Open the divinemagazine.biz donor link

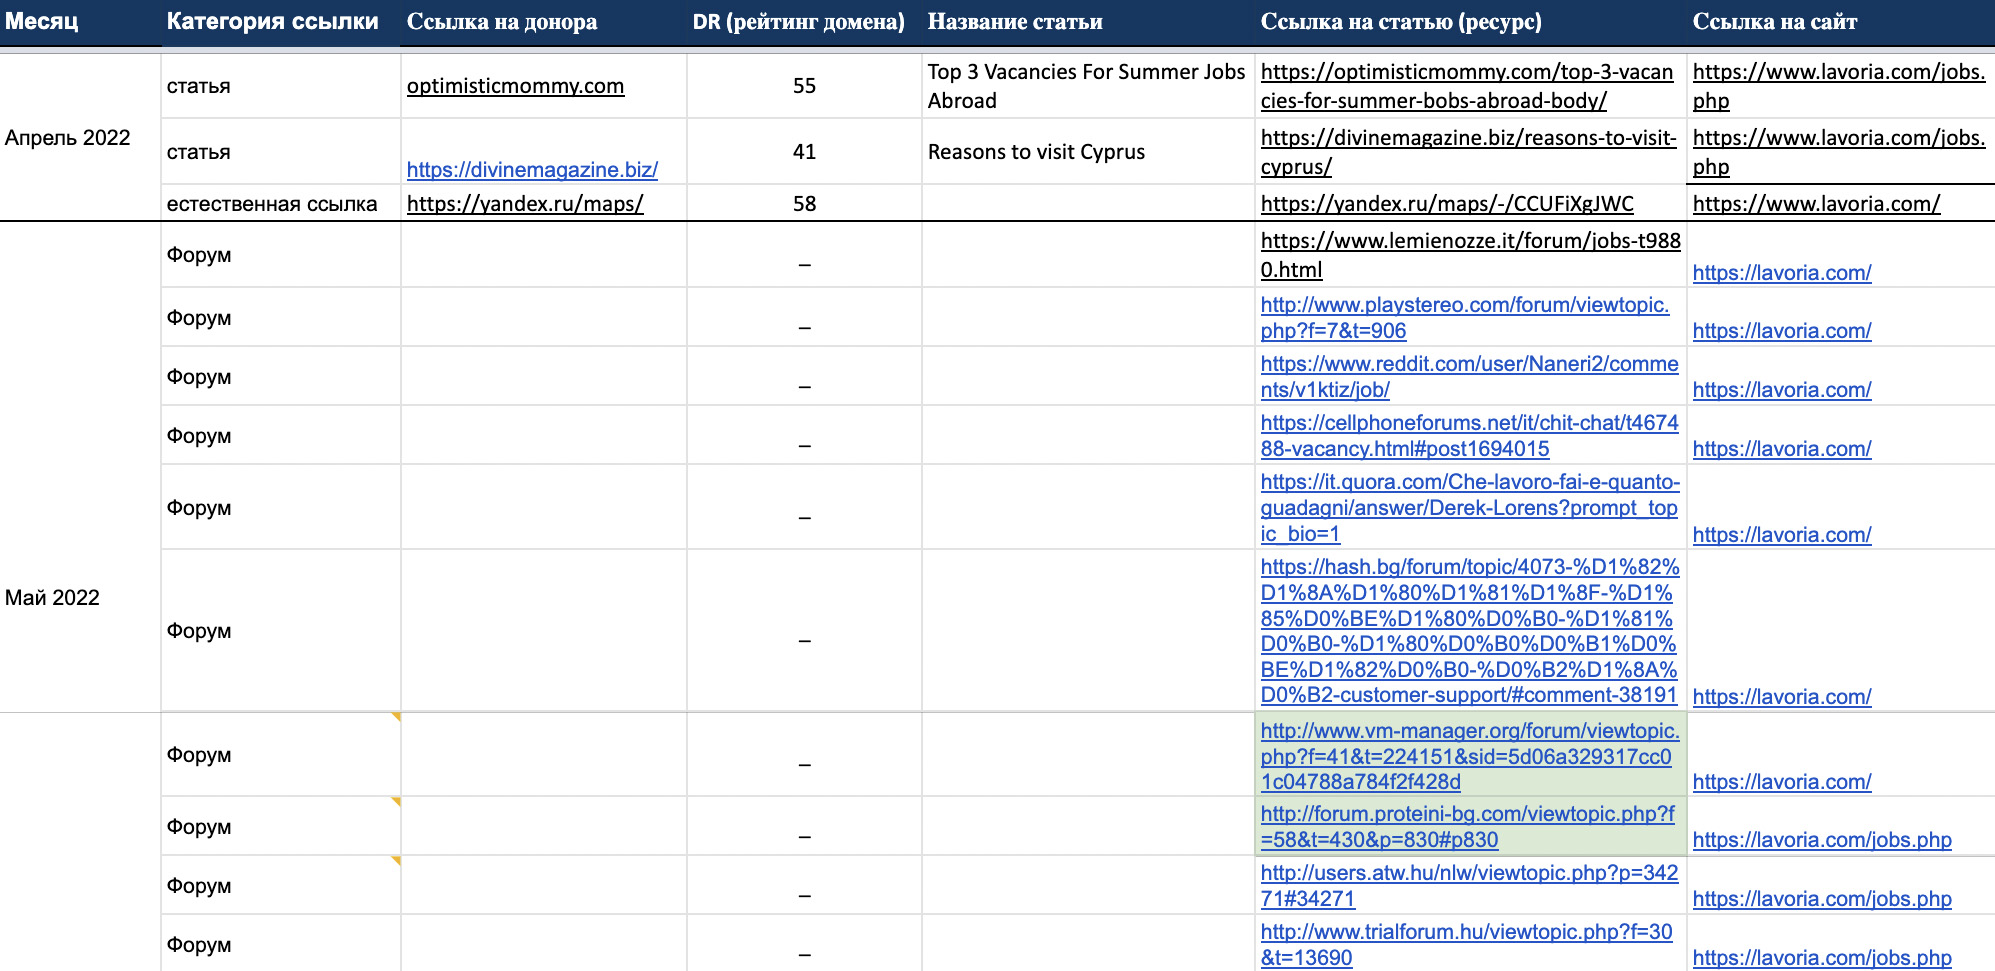[x=532, y=170]
